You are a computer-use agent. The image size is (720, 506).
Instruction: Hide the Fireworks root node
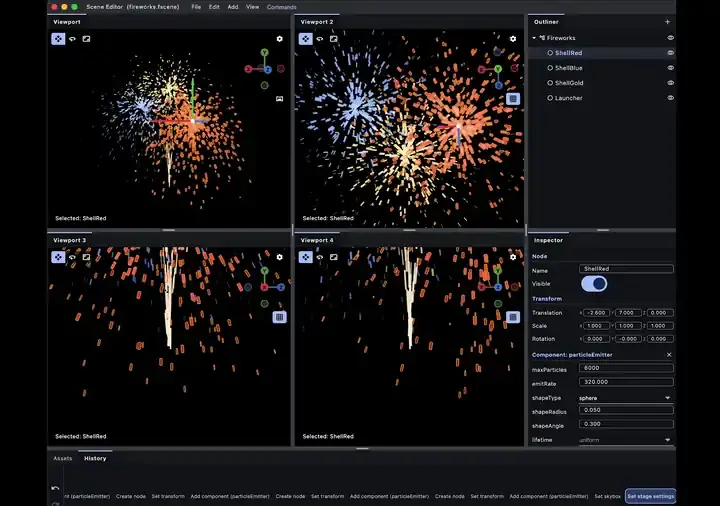(670, 38)
